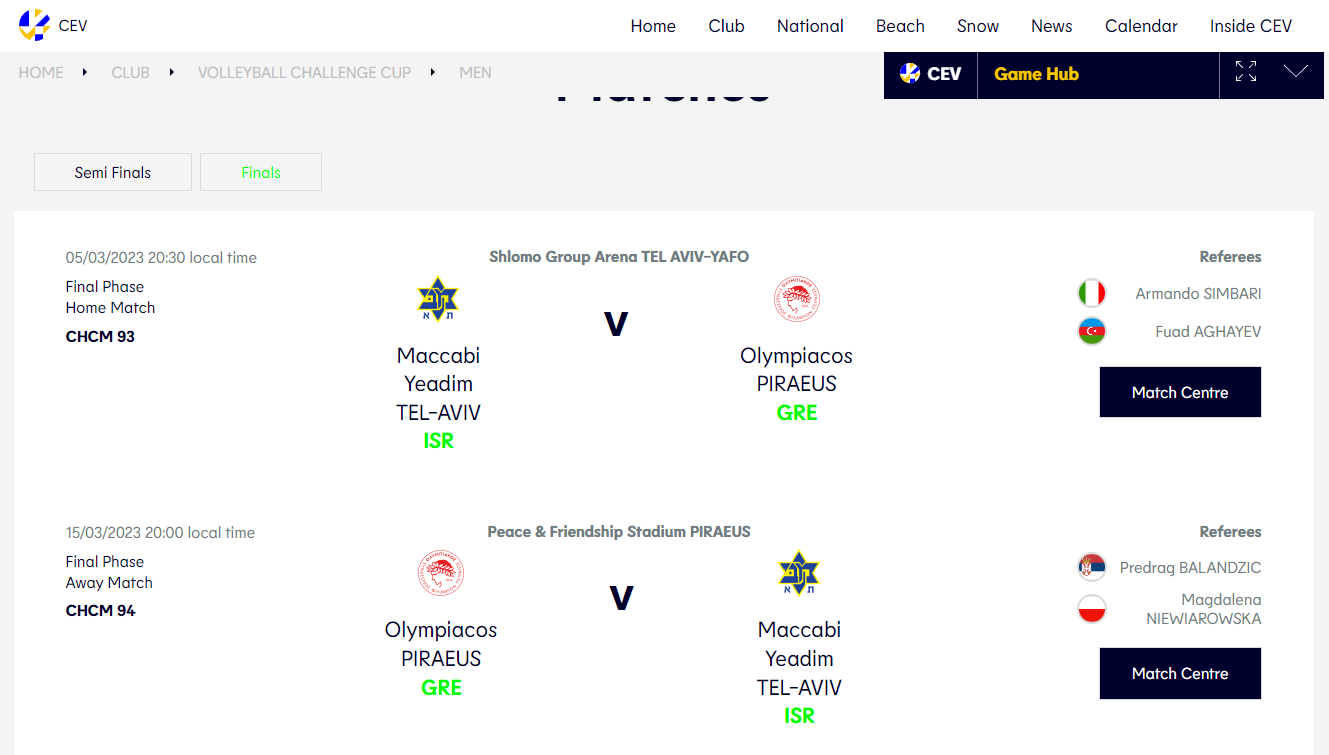Click Olympiacos logo in second match
Image resolution: width=1329 pixels, height=755 pixels.
[441, 573]
